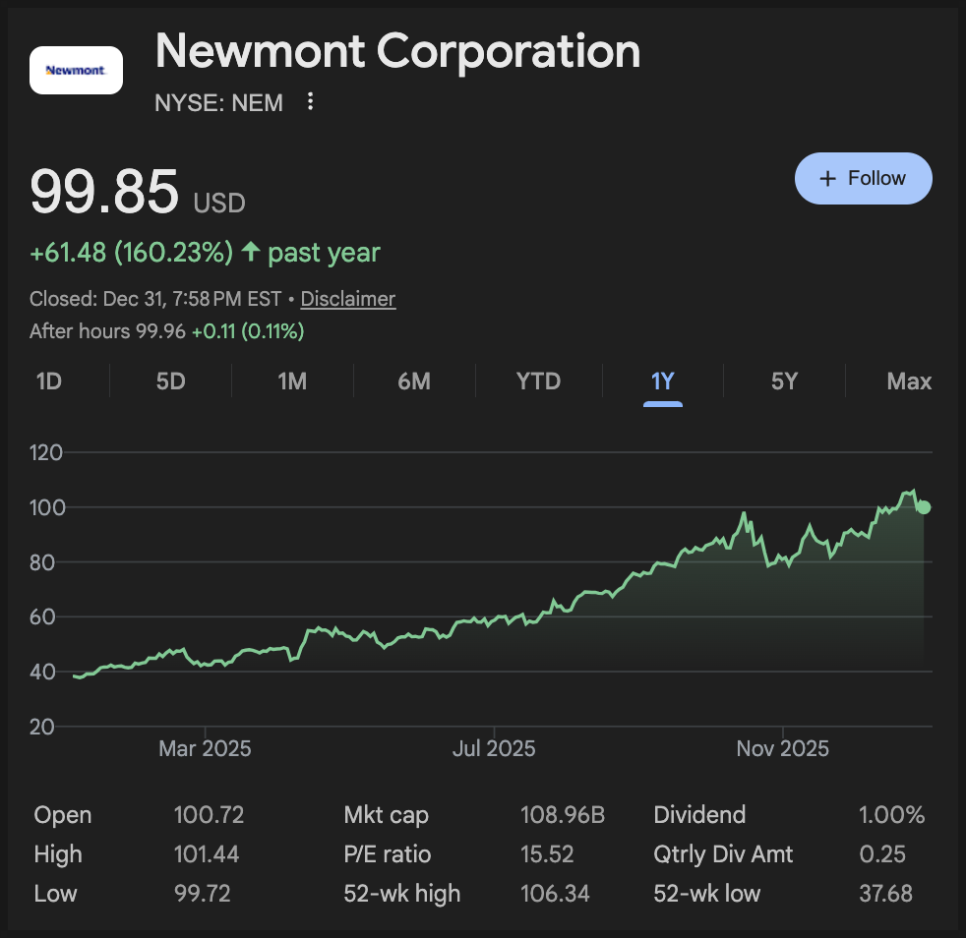Select the 1Y time range tab
Viewport: 966px width, 938px height.
point(663,381)
